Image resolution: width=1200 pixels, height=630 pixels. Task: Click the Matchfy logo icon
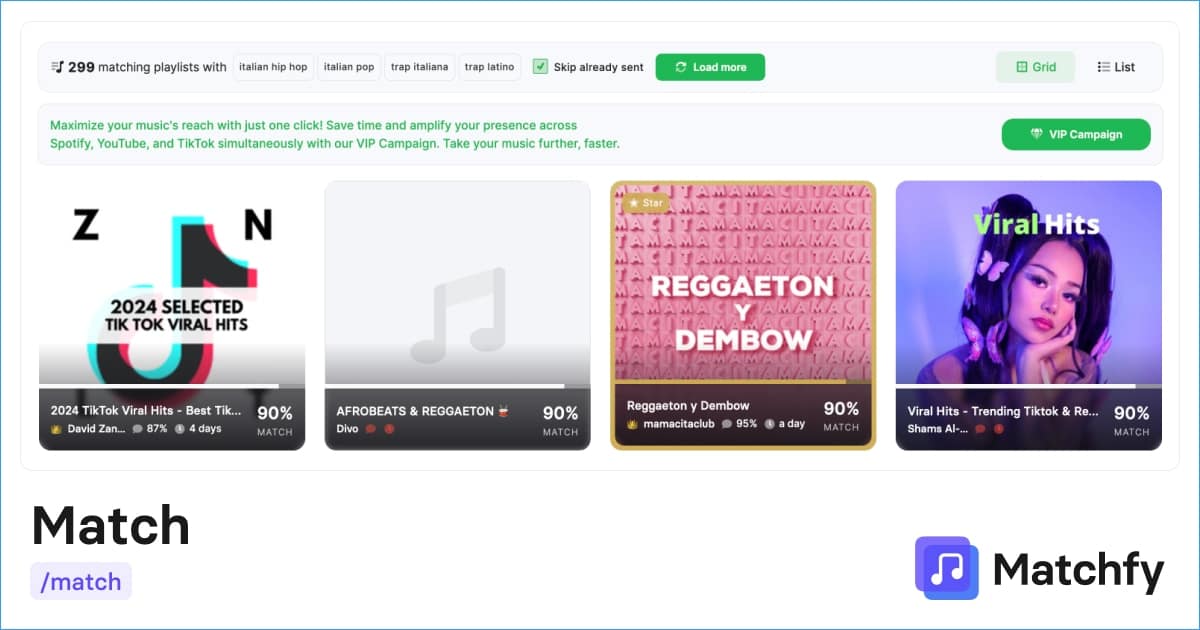tap(946, 568)
